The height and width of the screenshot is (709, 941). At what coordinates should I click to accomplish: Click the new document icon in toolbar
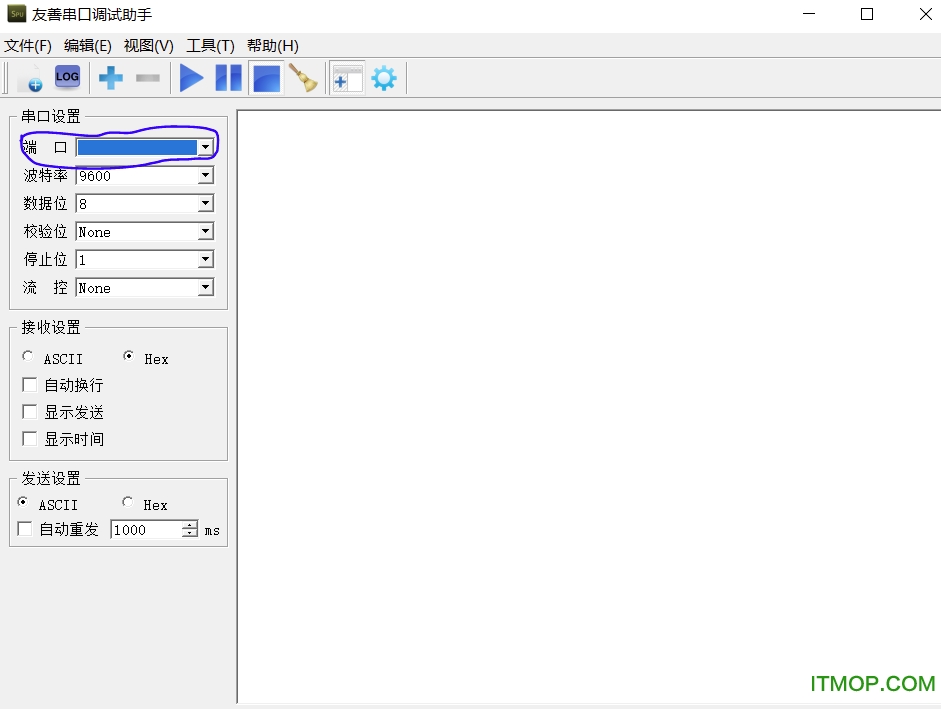tap(30, 78)
